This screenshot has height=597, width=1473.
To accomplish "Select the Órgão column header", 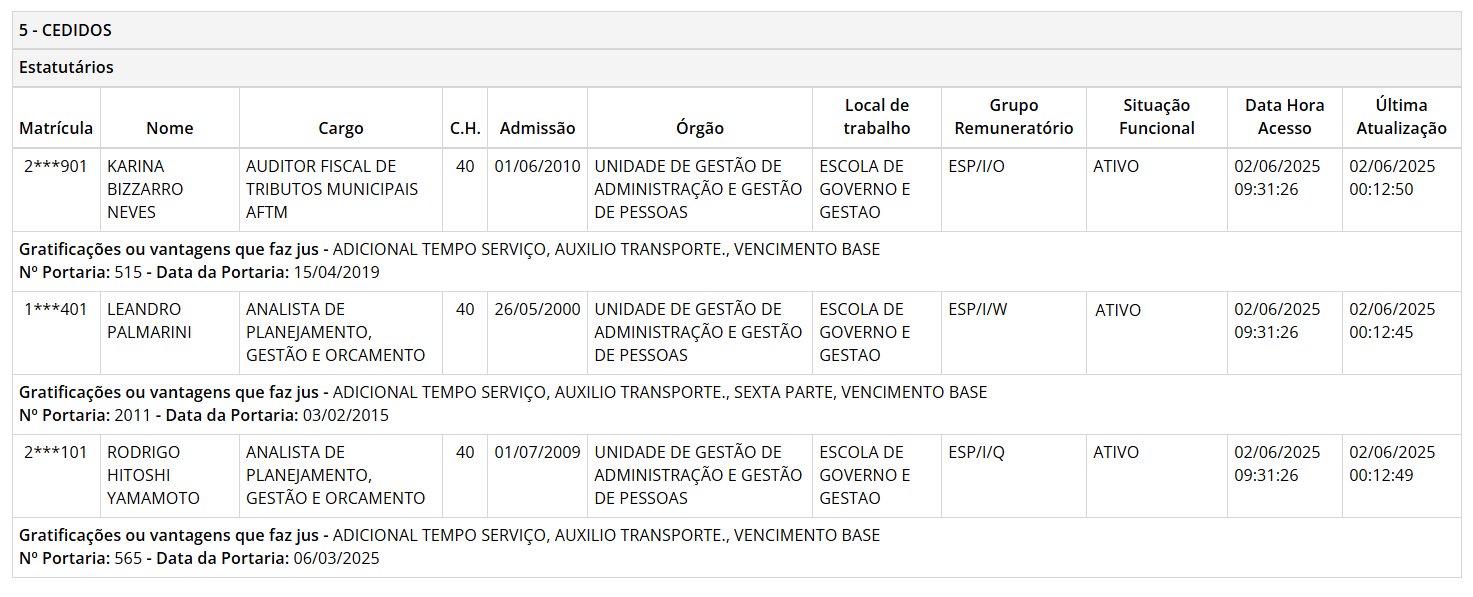I will 700,128.
